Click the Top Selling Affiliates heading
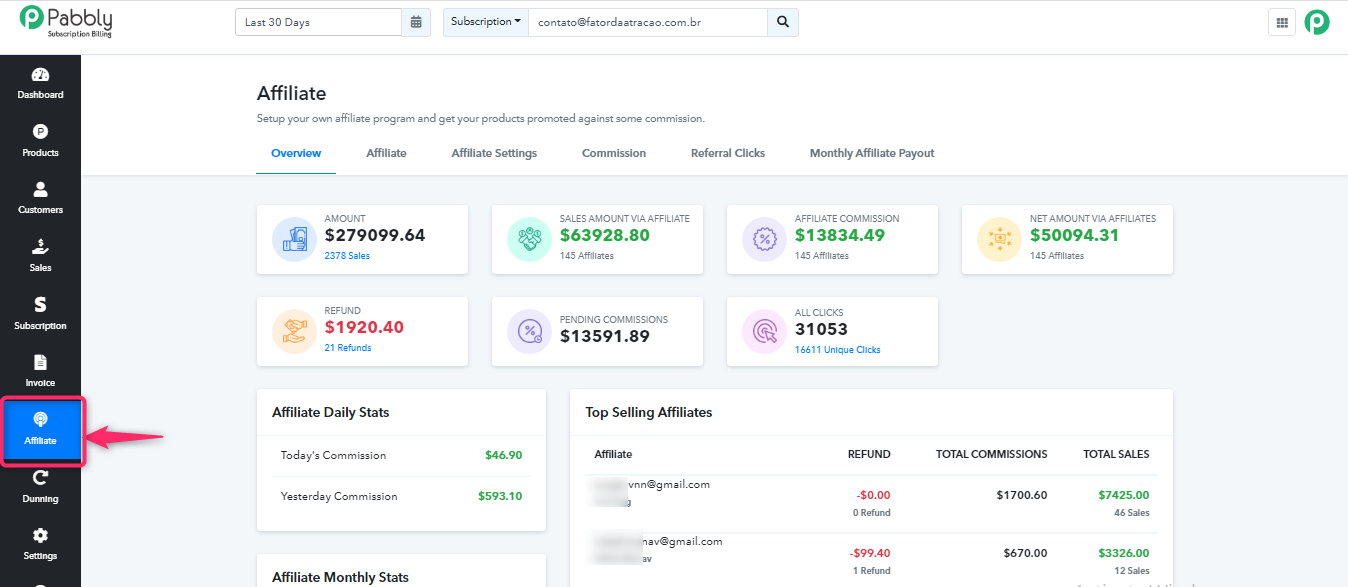Viewport: 1348px width, 587px height. coord(649,412)
